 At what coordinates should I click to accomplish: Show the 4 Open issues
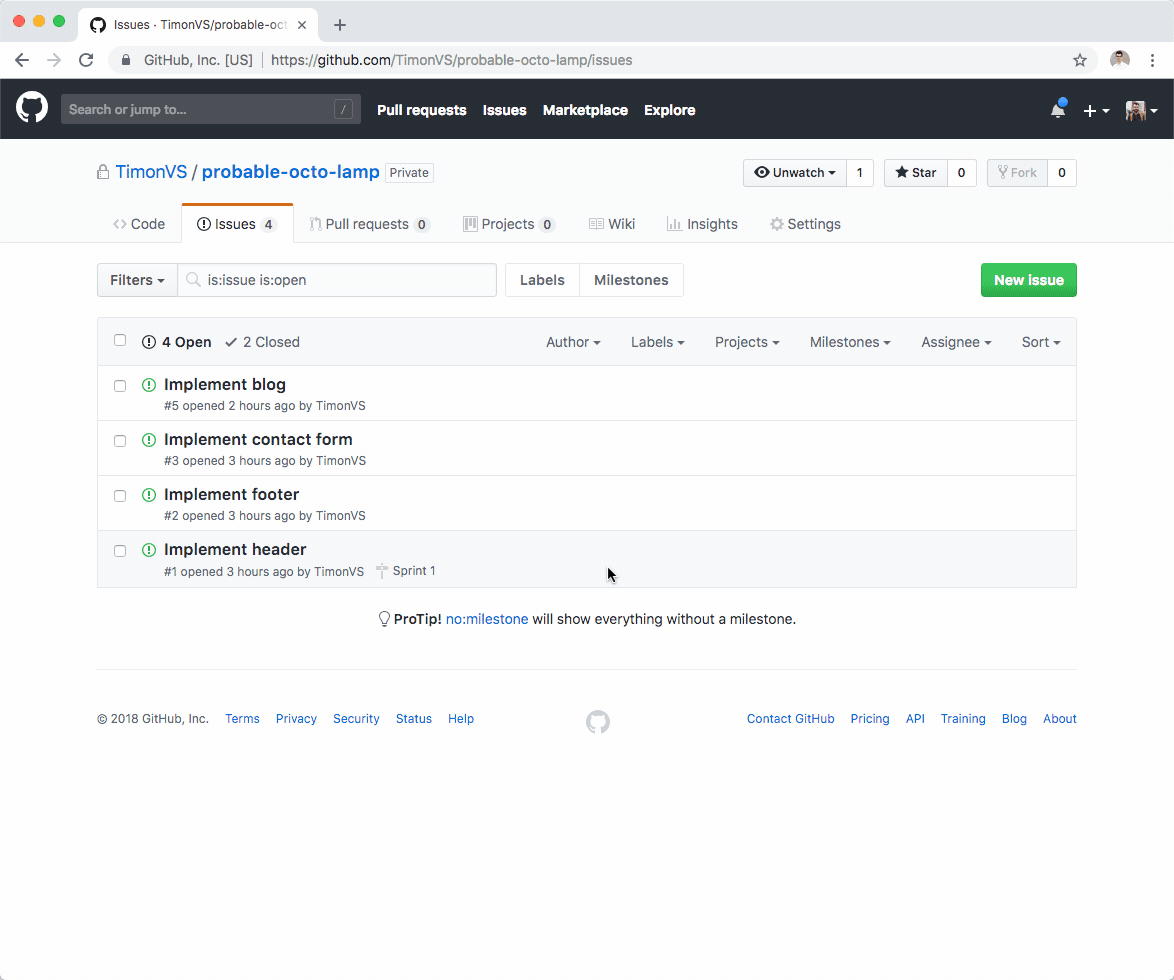[x=176, y=342]
